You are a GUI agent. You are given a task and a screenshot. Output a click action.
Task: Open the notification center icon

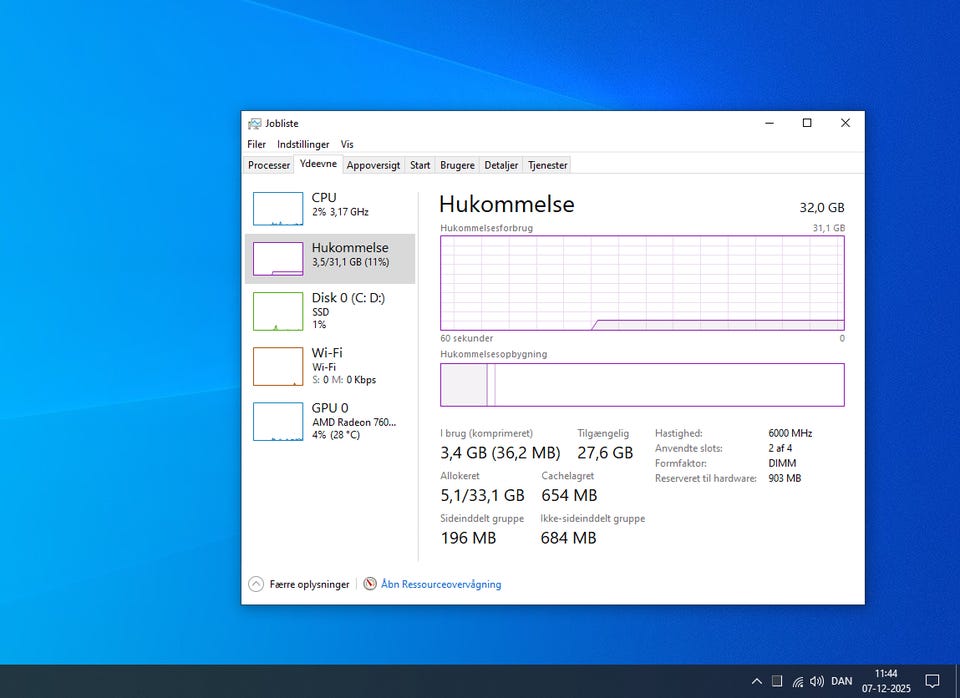(932, 681)
